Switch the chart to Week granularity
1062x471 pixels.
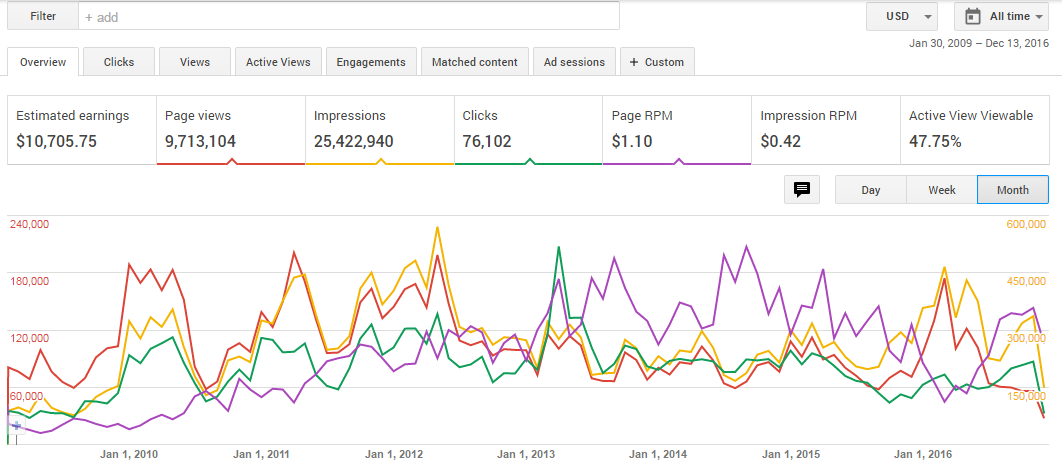941,190
